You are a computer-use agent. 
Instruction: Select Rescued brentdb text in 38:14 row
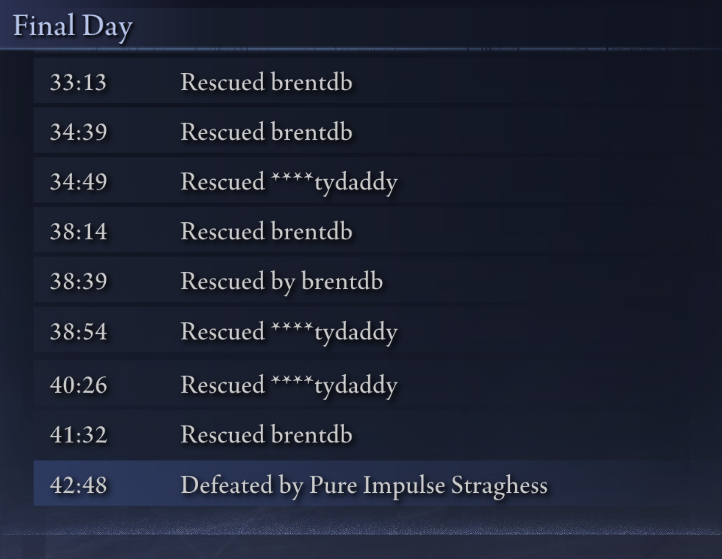(x=266, y=232)
